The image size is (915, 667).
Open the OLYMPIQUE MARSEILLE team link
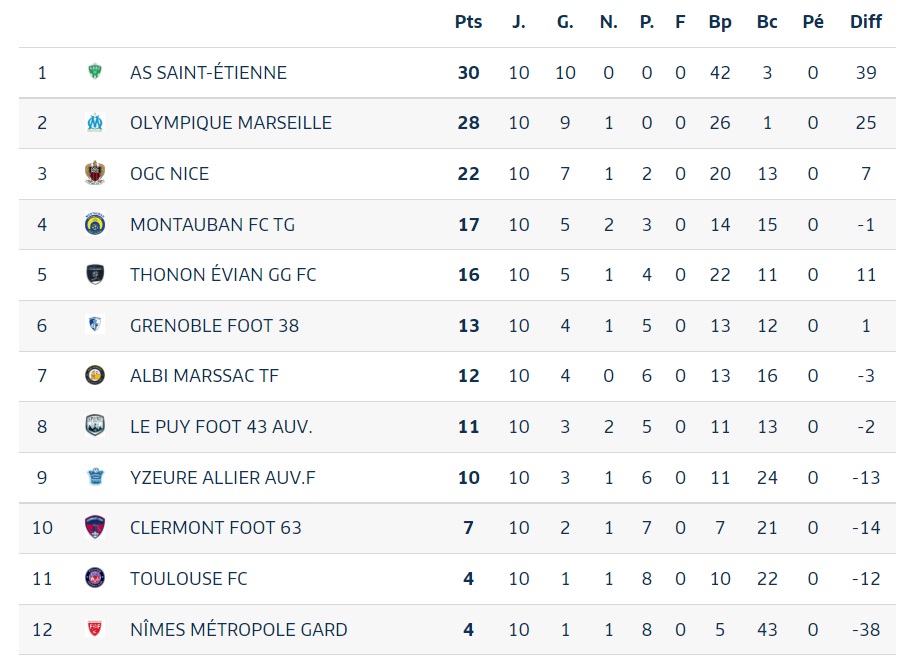tap(230, 123)
